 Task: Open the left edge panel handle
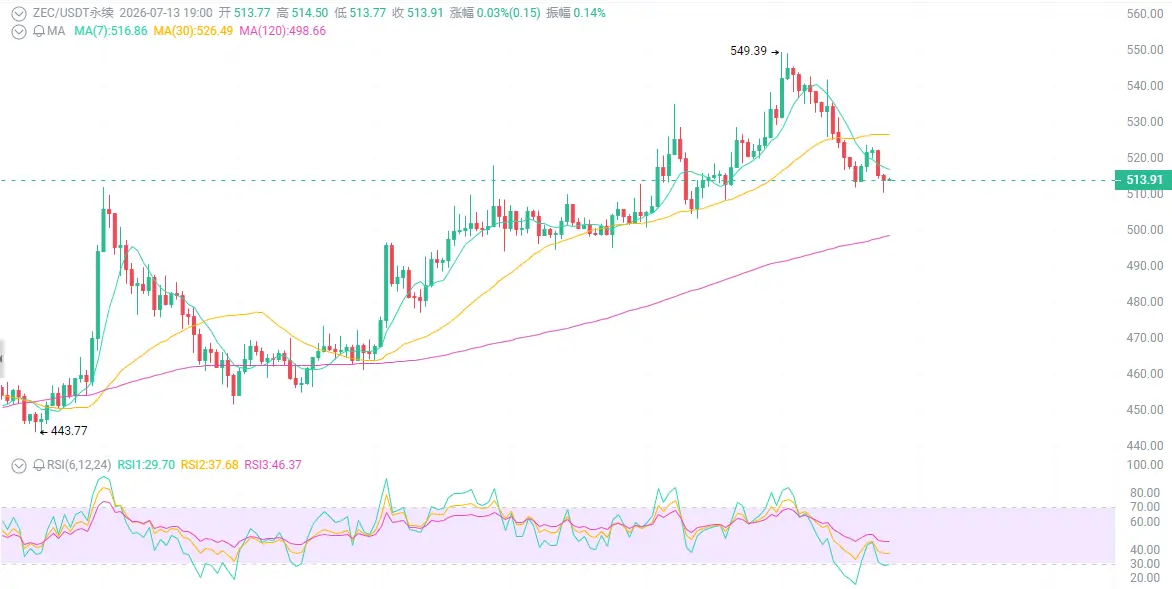click(x=1, y=360)
